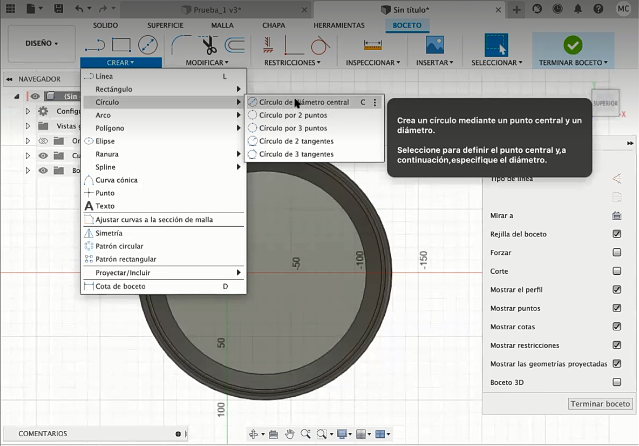Toggle Rejilla del boceto checkbox
Image resolution: width=639 pixels, height=446 pixels.
(617, 234)
